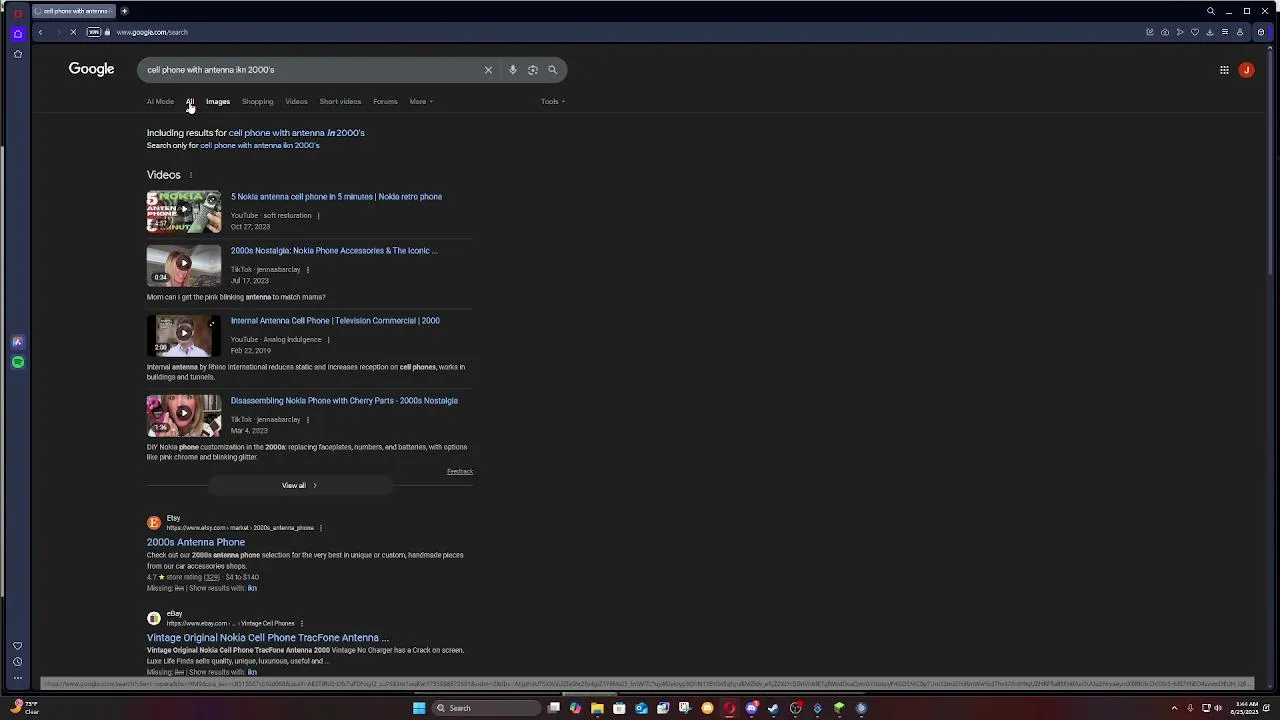This screenshot has width=1280, height=720.
Task: Open the profile icon in browser toolbar
Action: click(x=1239, y=32)
